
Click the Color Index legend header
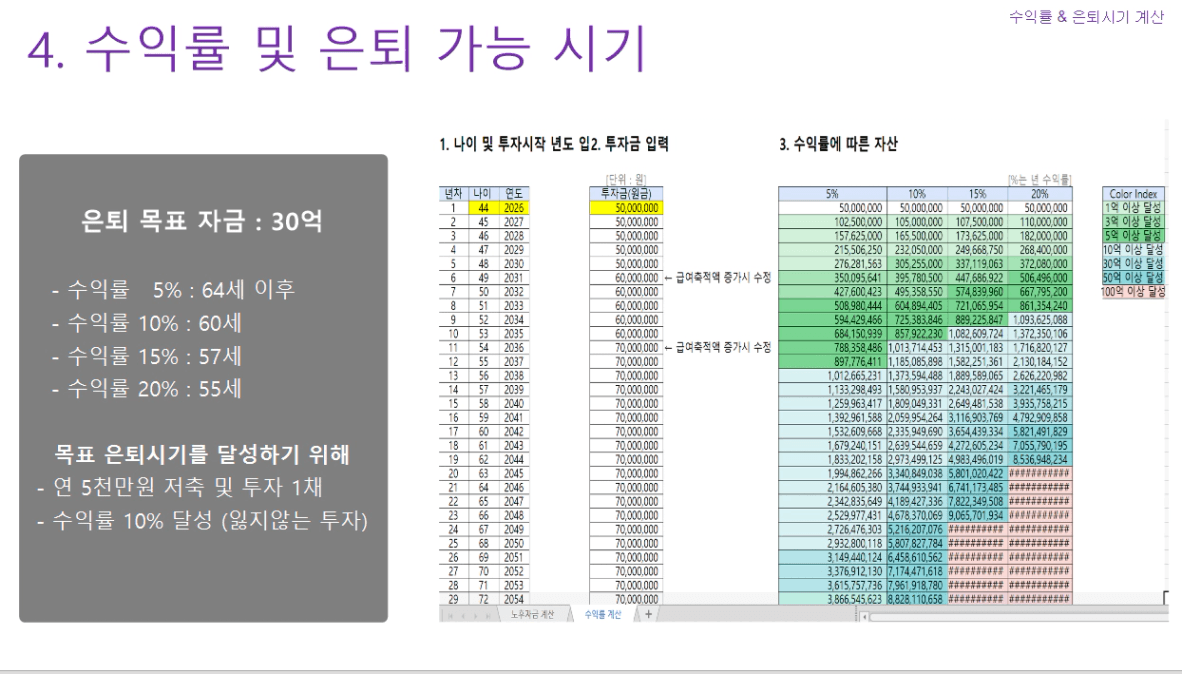click(1133, 194)
